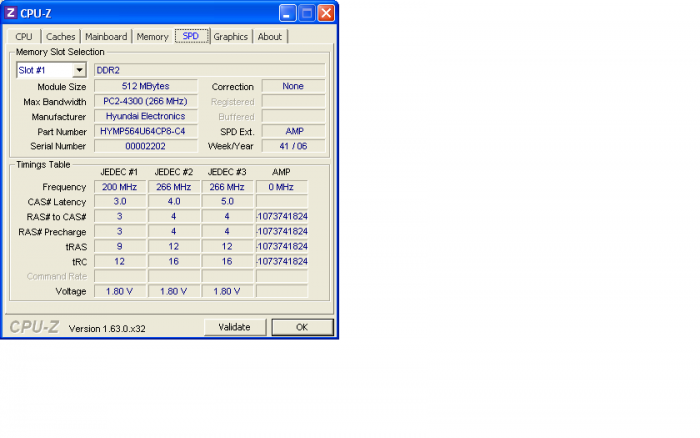Click serial number 00002202
Screen dimensions: 700x438
[x=146, y=146]
